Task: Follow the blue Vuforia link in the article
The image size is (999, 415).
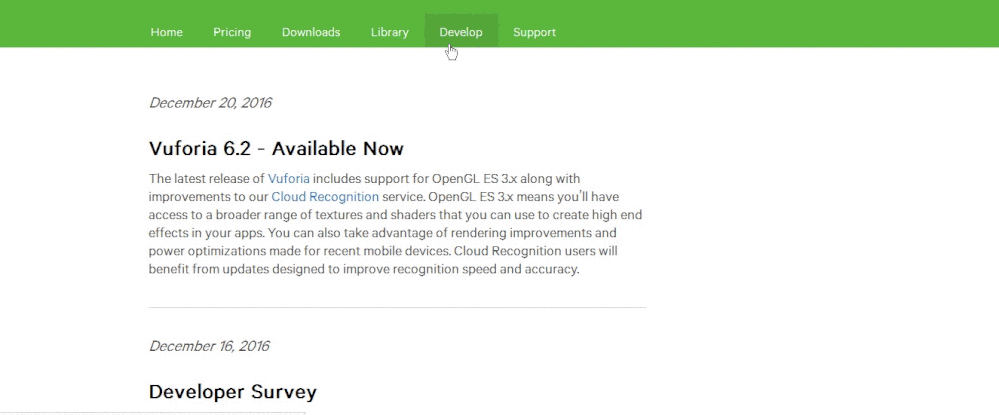Action: 289,178
